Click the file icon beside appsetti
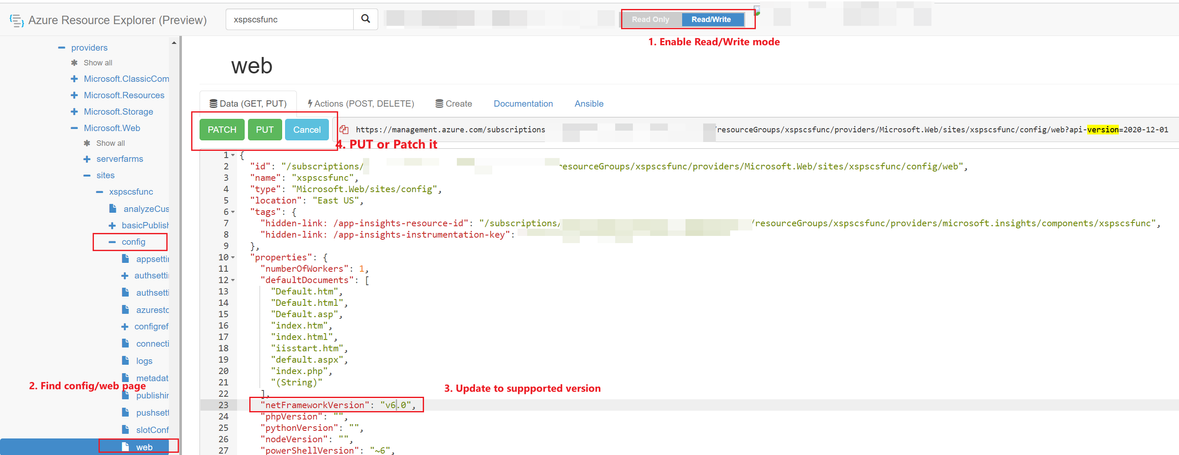Screen dimensions: 1179x455 pos(126,259)
